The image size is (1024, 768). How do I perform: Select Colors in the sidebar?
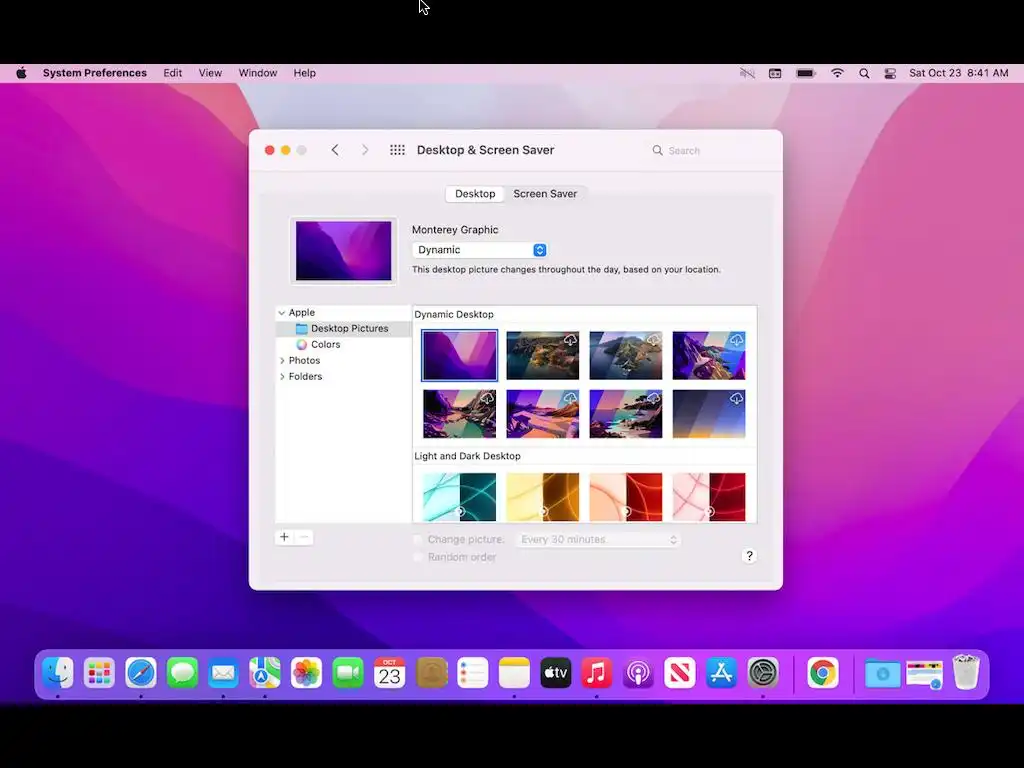click(x=344, y=345)
